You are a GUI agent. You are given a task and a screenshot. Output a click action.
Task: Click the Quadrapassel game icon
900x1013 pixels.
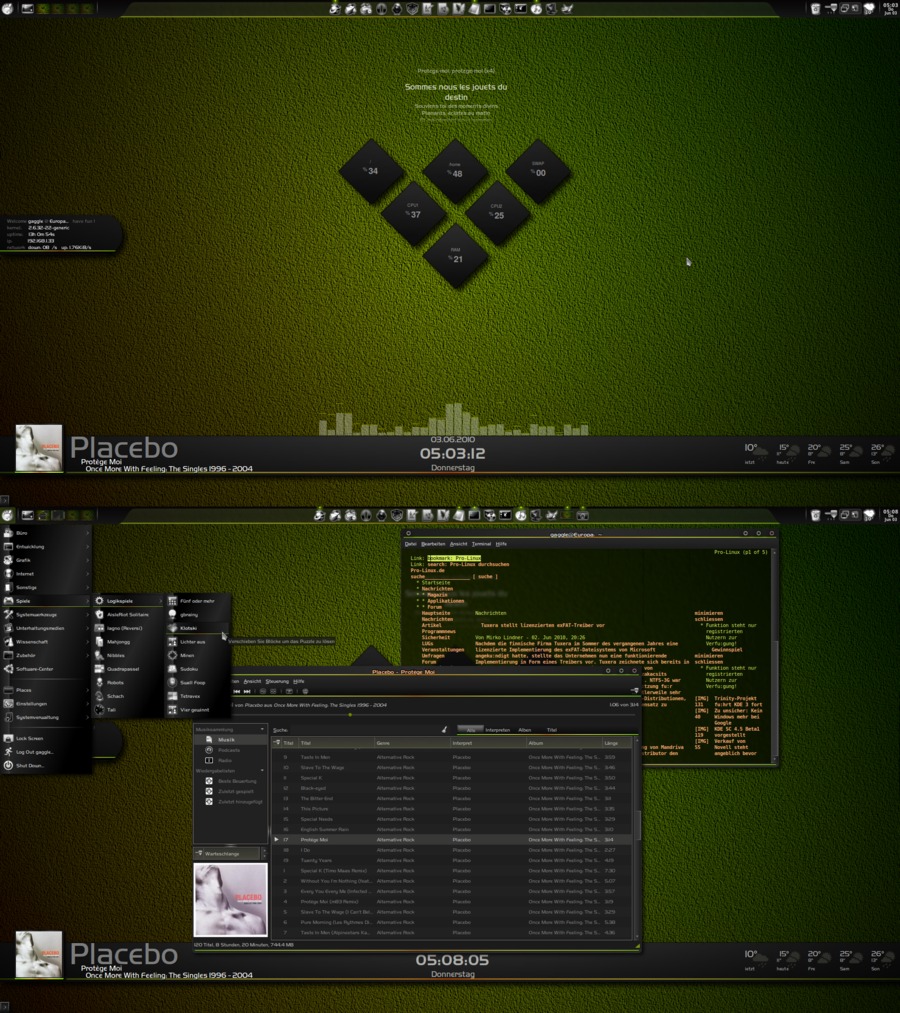99,669
